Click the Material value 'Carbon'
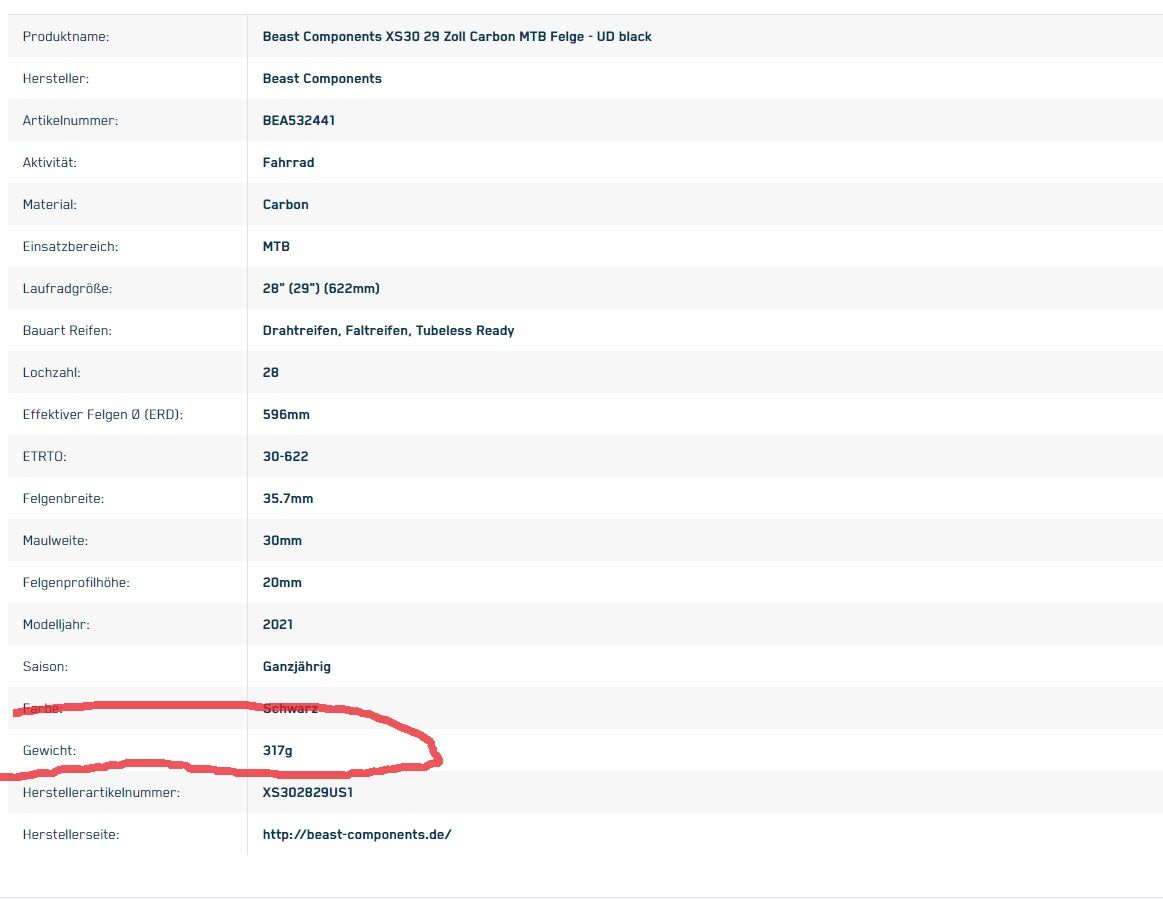This screenshot has width=1163, height=899. point(285,204)
